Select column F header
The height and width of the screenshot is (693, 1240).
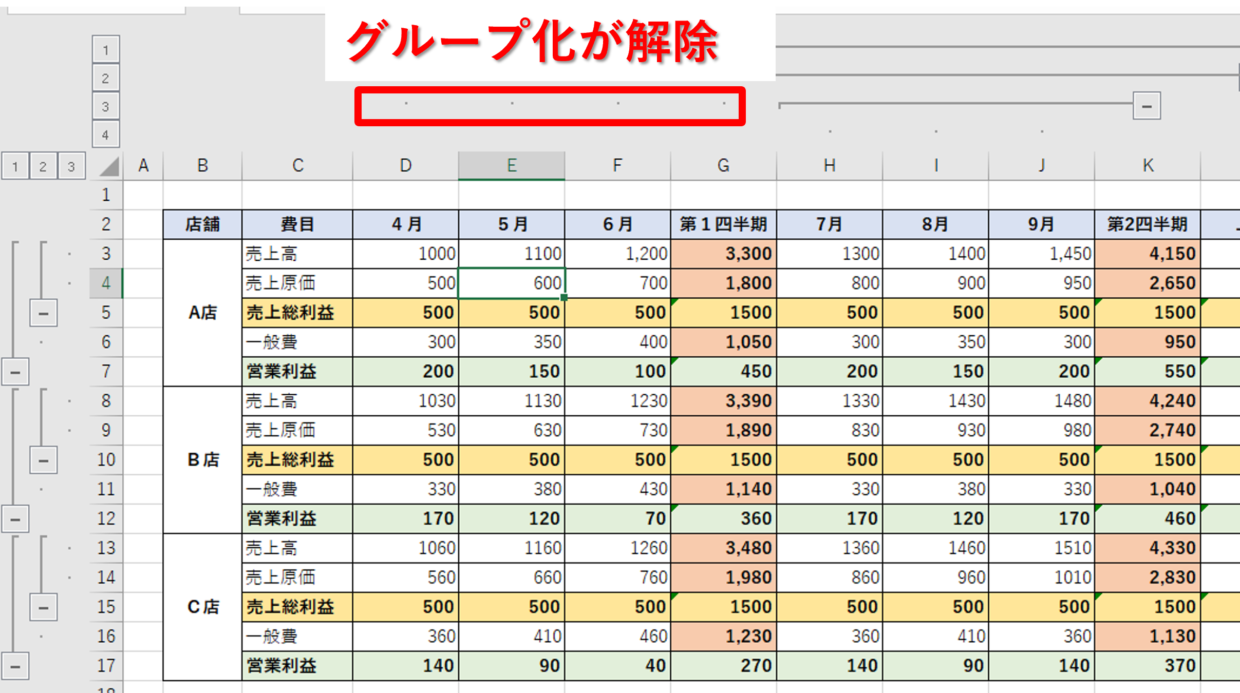(617, 166)
